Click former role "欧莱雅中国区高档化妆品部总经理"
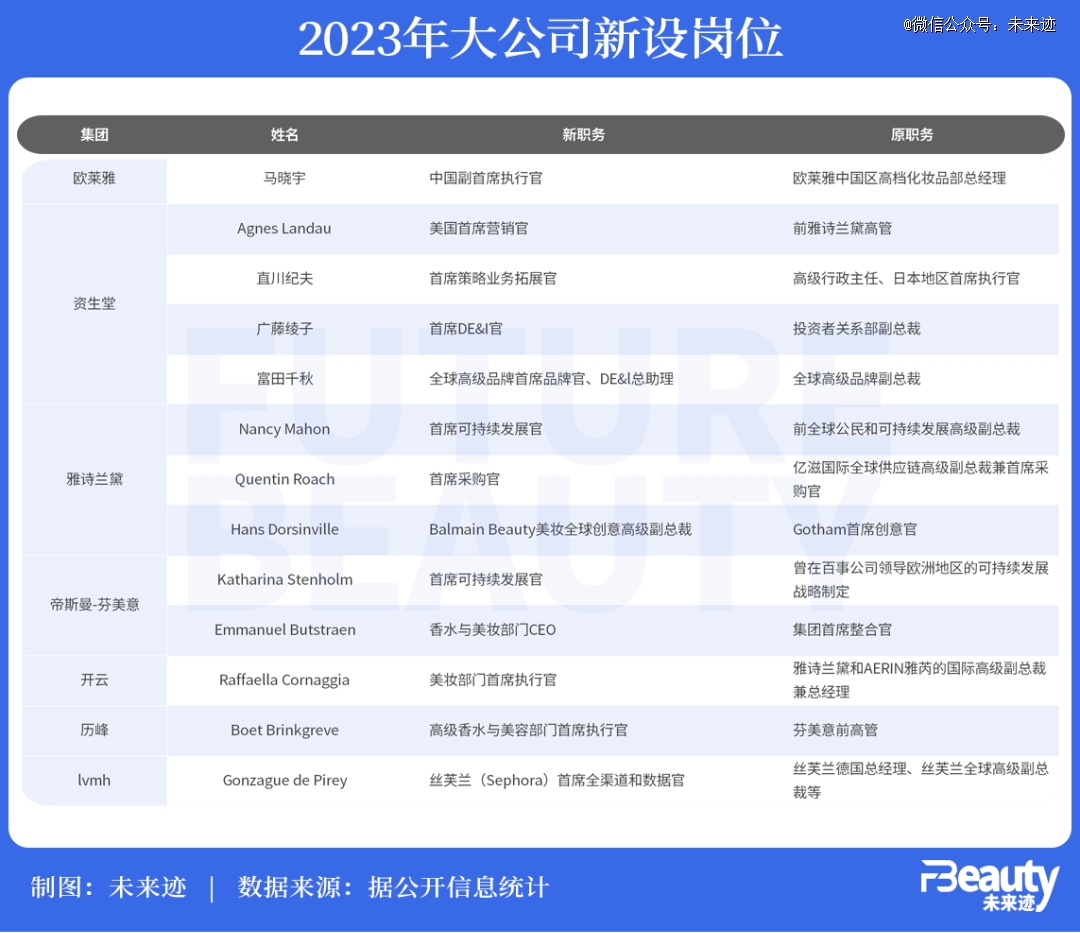1080x933 pixels. click(899, 178)
